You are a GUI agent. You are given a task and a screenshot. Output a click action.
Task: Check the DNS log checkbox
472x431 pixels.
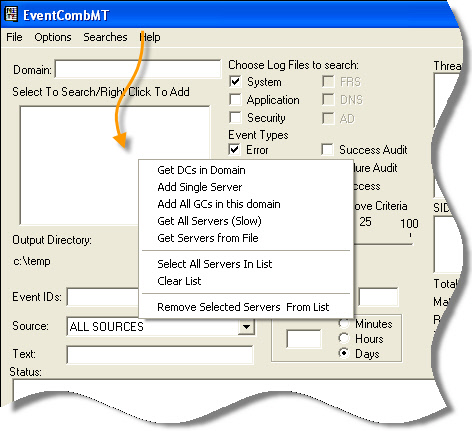tap(328, 100)
